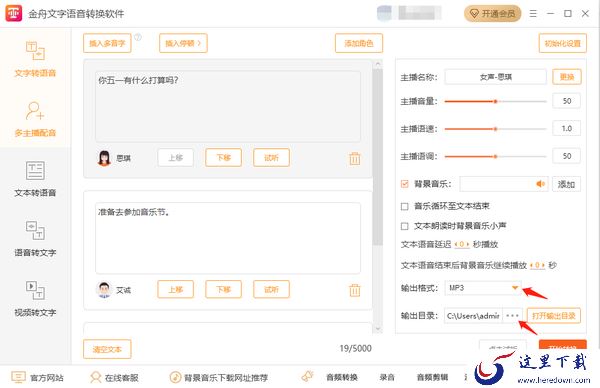Open the 输出格式 MP3 dropdown
The height and width of the screenshot is (388, 600).
pos(483,288)
